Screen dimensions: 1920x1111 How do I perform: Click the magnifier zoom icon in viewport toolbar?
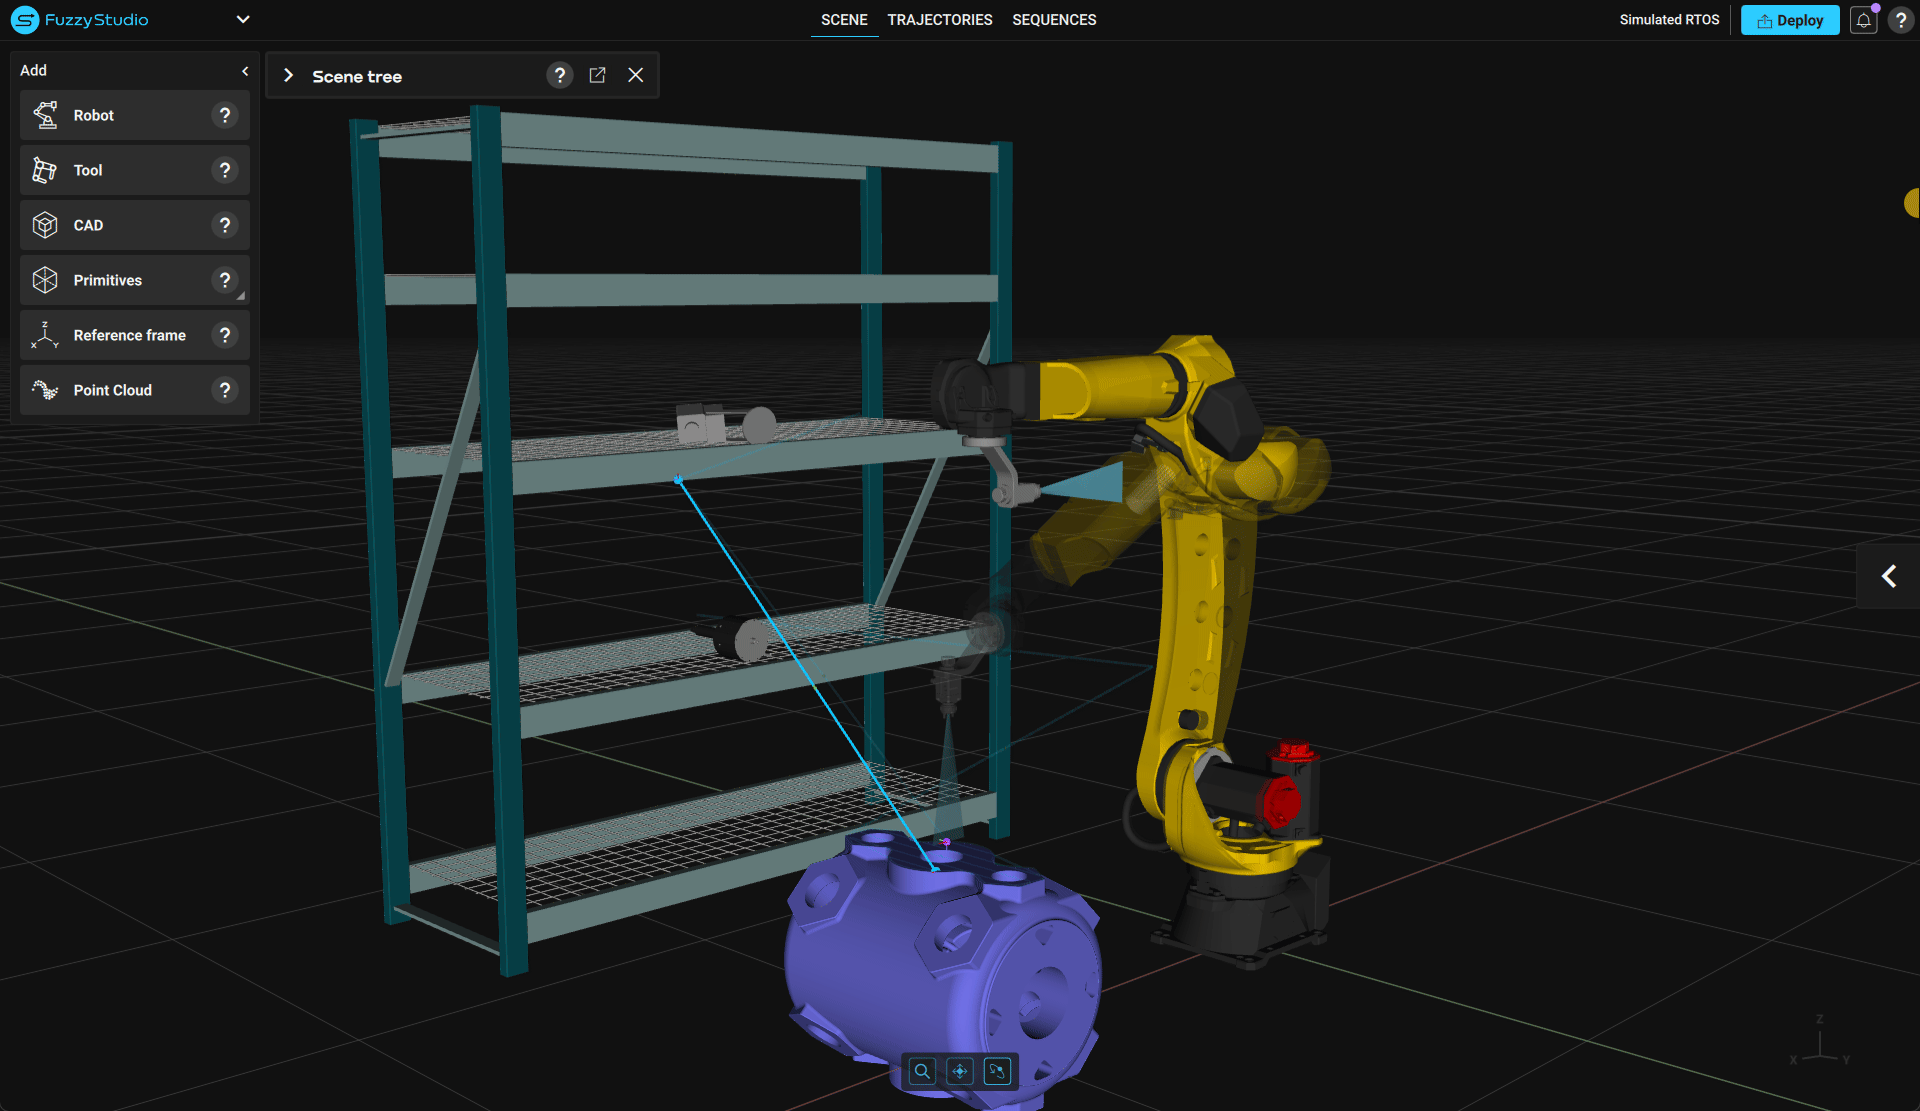pyautogui.click(x=922, y=1071)
